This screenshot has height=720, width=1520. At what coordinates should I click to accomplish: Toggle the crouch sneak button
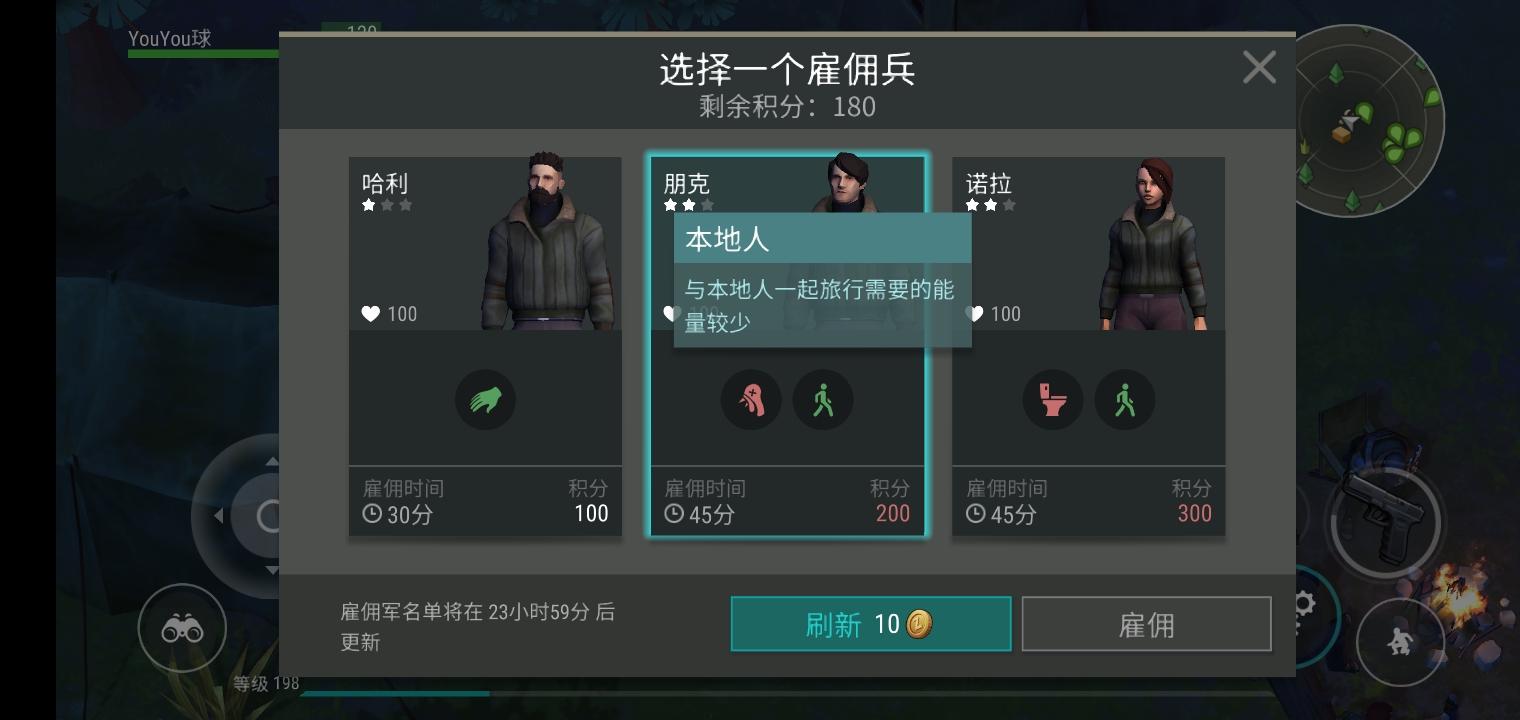coord(1400,641)
